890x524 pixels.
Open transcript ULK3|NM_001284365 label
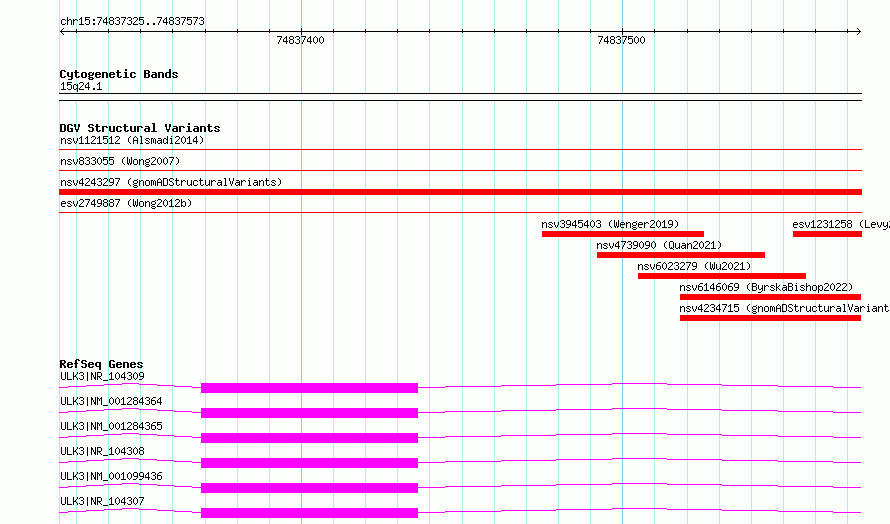pos(111,426)
